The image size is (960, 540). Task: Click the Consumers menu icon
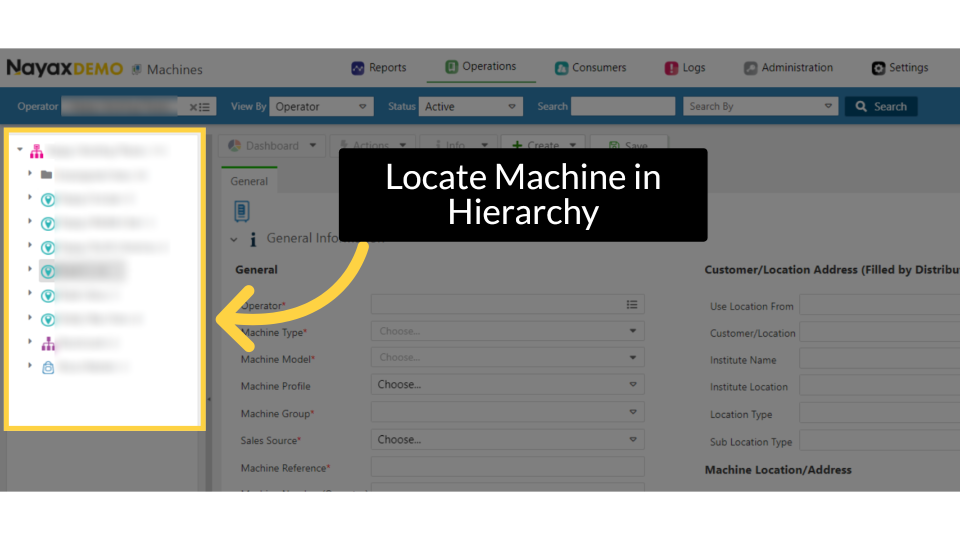[x=561, y=68]
